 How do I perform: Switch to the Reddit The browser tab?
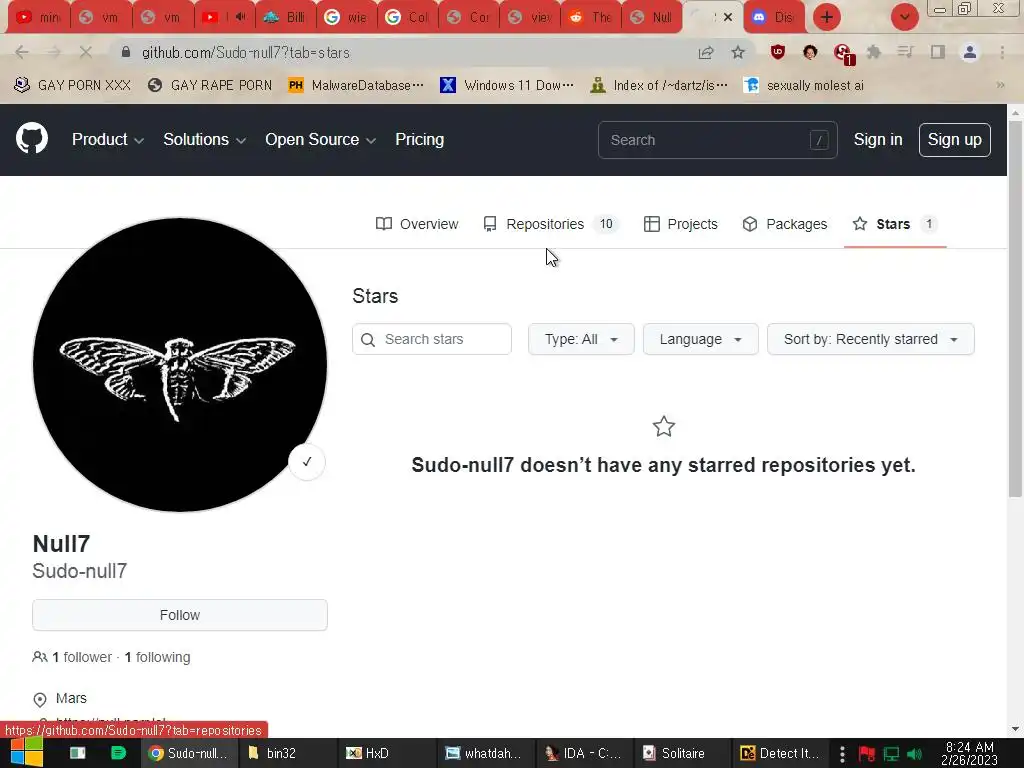(x=590, y=17)
